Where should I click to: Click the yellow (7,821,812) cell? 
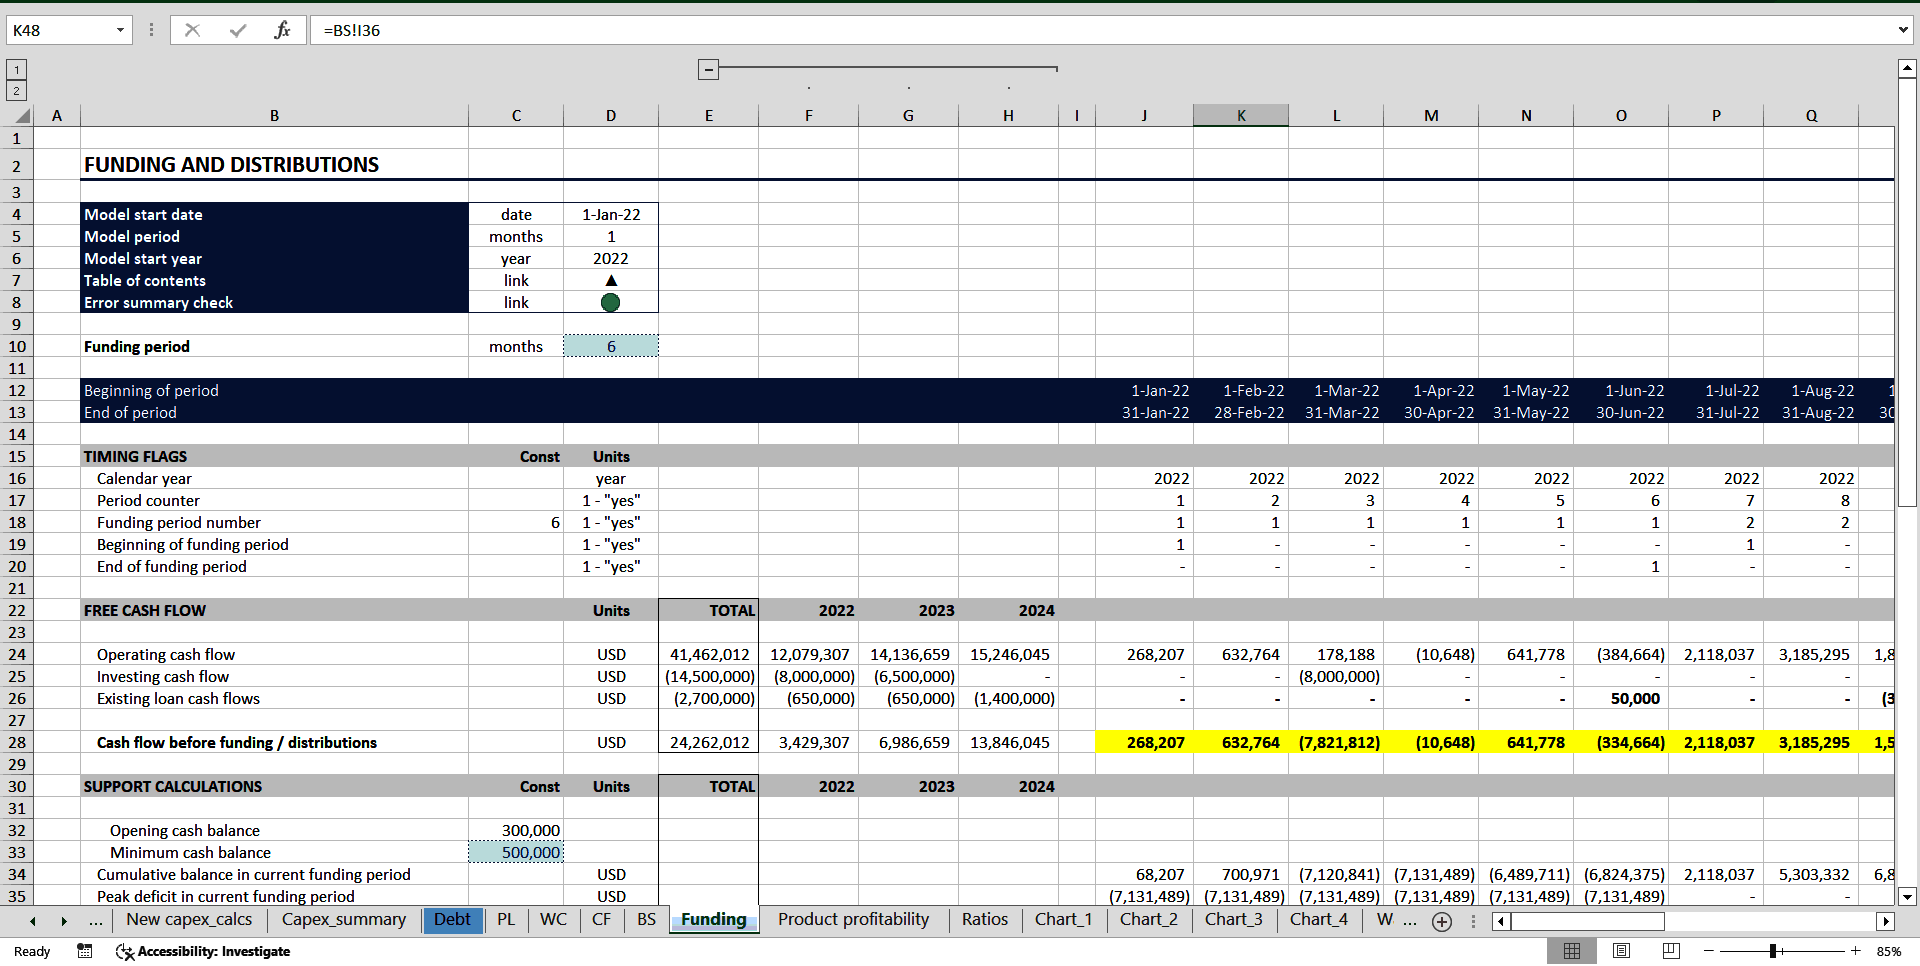click(1336, 742)
